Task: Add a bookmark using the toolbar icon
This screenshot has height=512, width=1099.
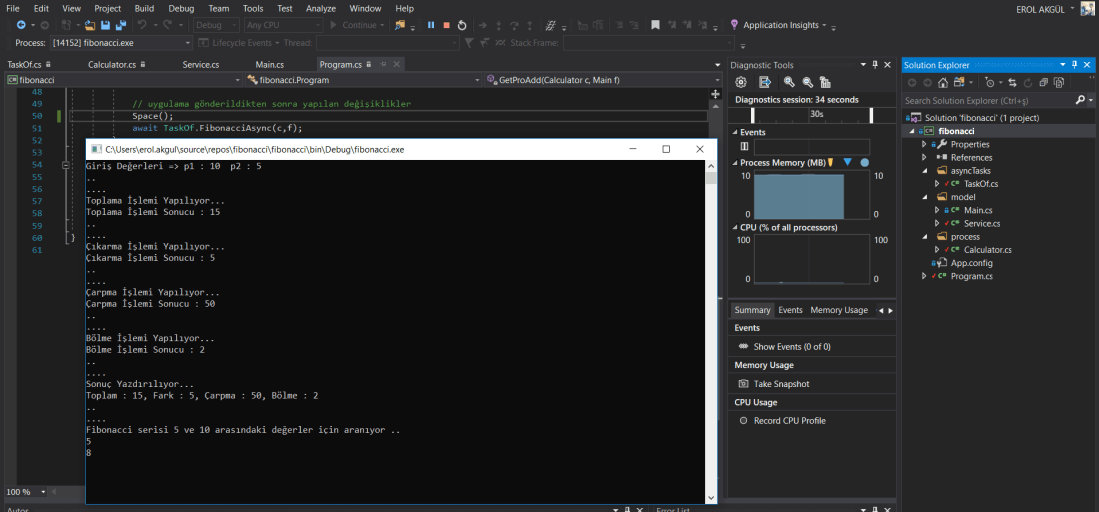Action: coord(655,25)
